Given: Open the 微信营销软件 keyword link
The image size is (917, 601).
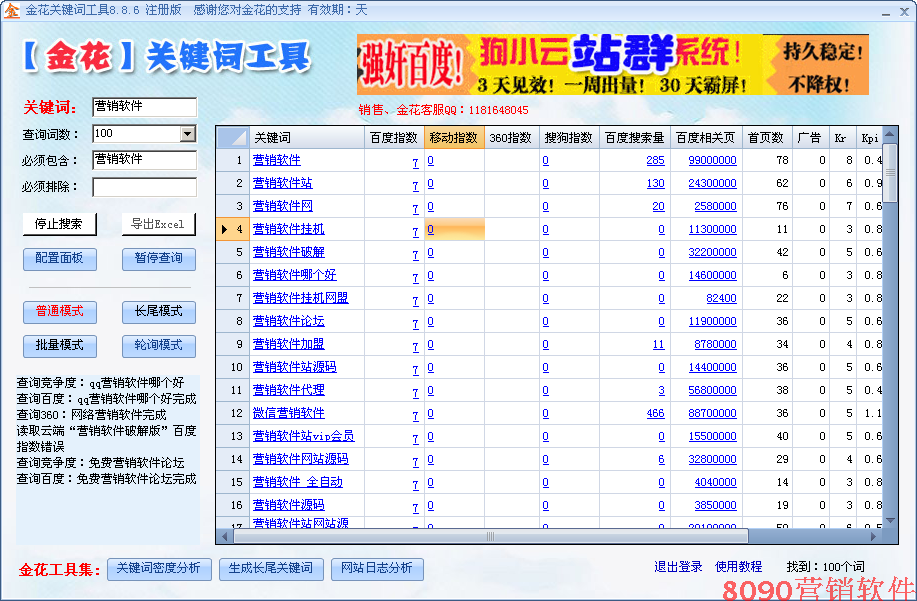Looking at the screenshot, I should click(x=288, y=413).
